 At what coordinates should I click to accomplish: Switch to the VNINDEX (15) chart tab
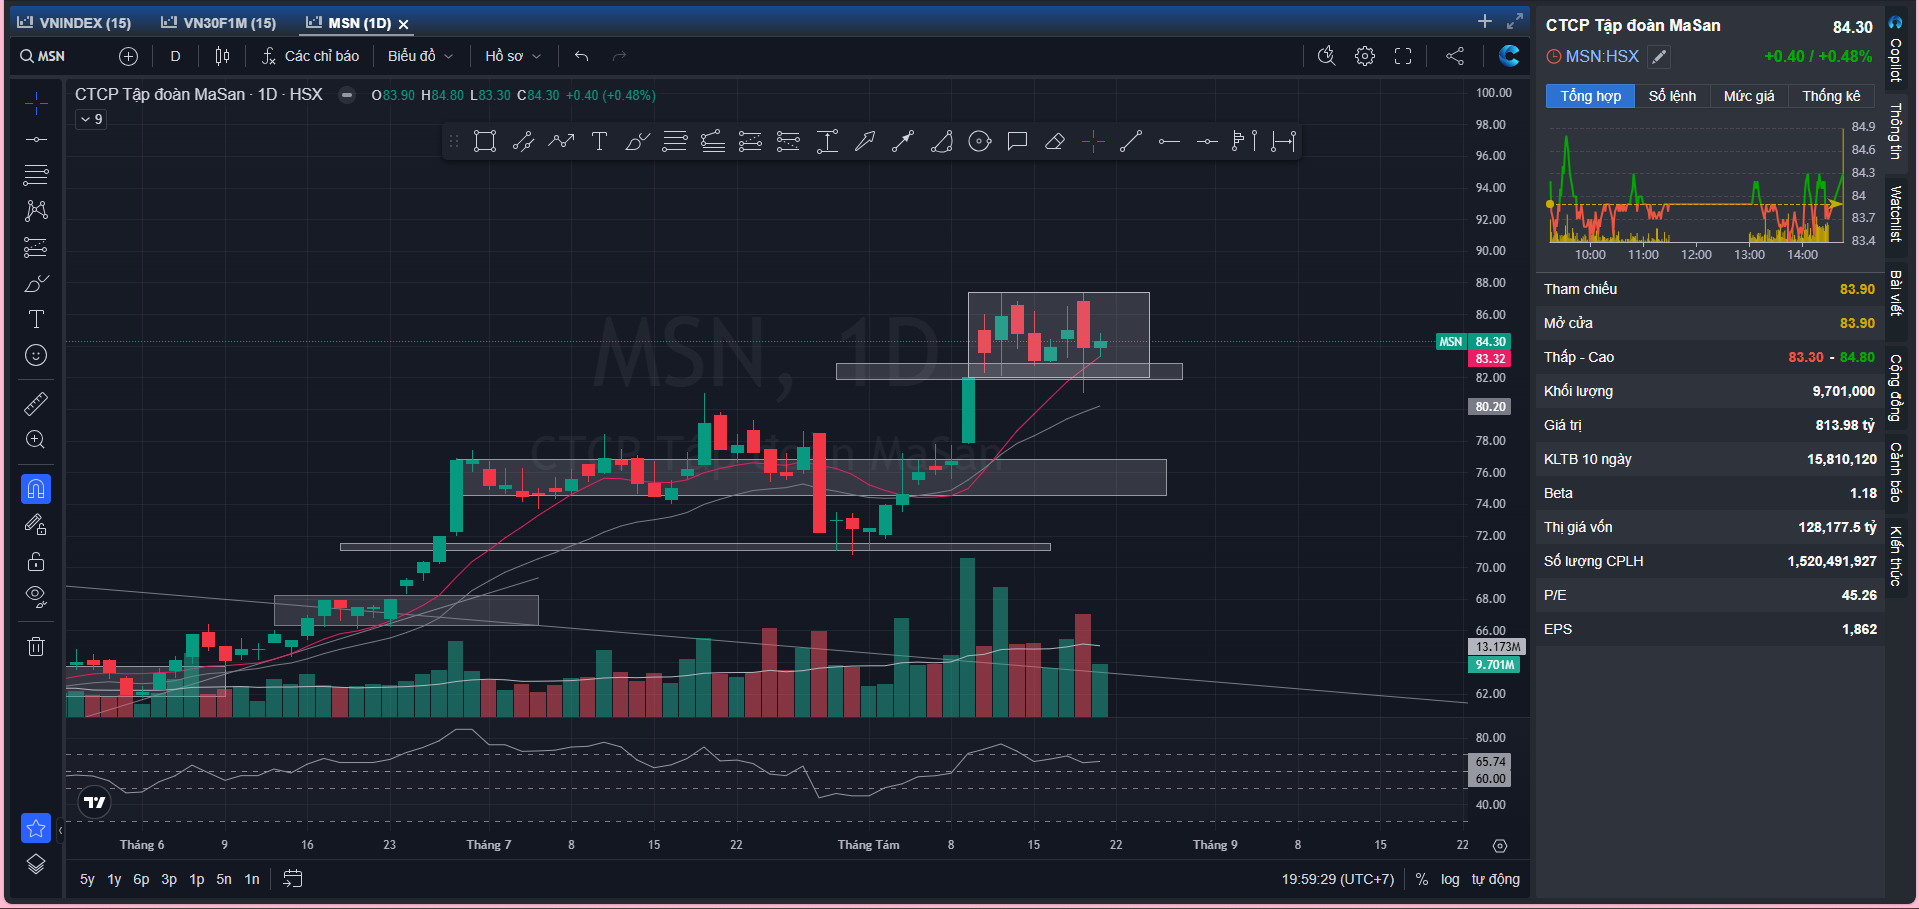click(x=74, y=23)
